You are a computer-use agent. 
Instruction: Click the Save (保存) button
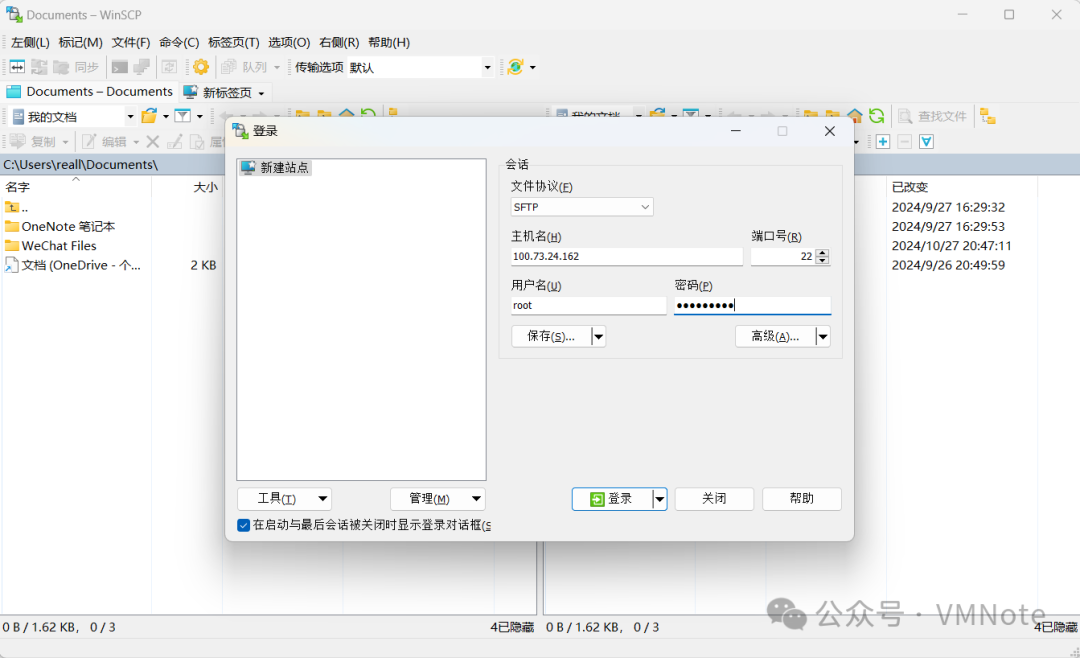[551, 336]
